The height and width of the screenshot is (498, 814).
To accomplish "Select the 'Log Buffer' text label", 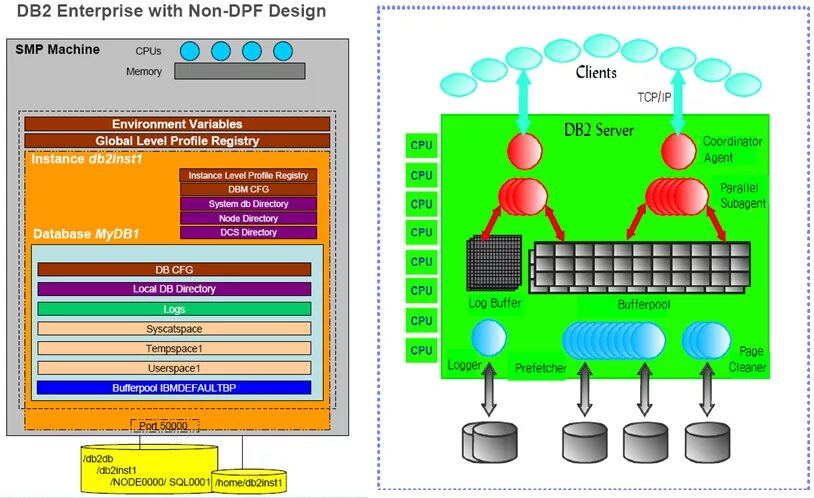I will (x=495, y=303).
